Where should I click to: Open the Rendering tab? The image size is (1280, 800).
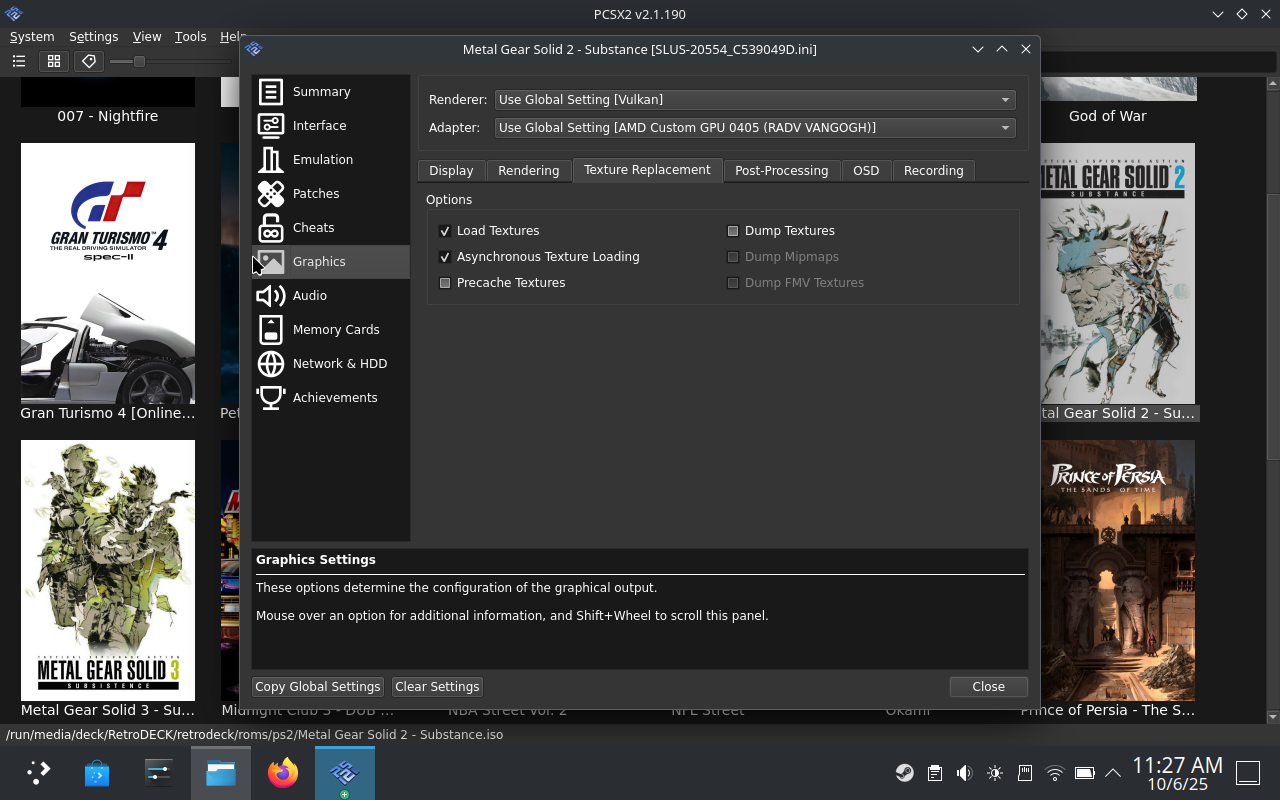pos(528,171)
